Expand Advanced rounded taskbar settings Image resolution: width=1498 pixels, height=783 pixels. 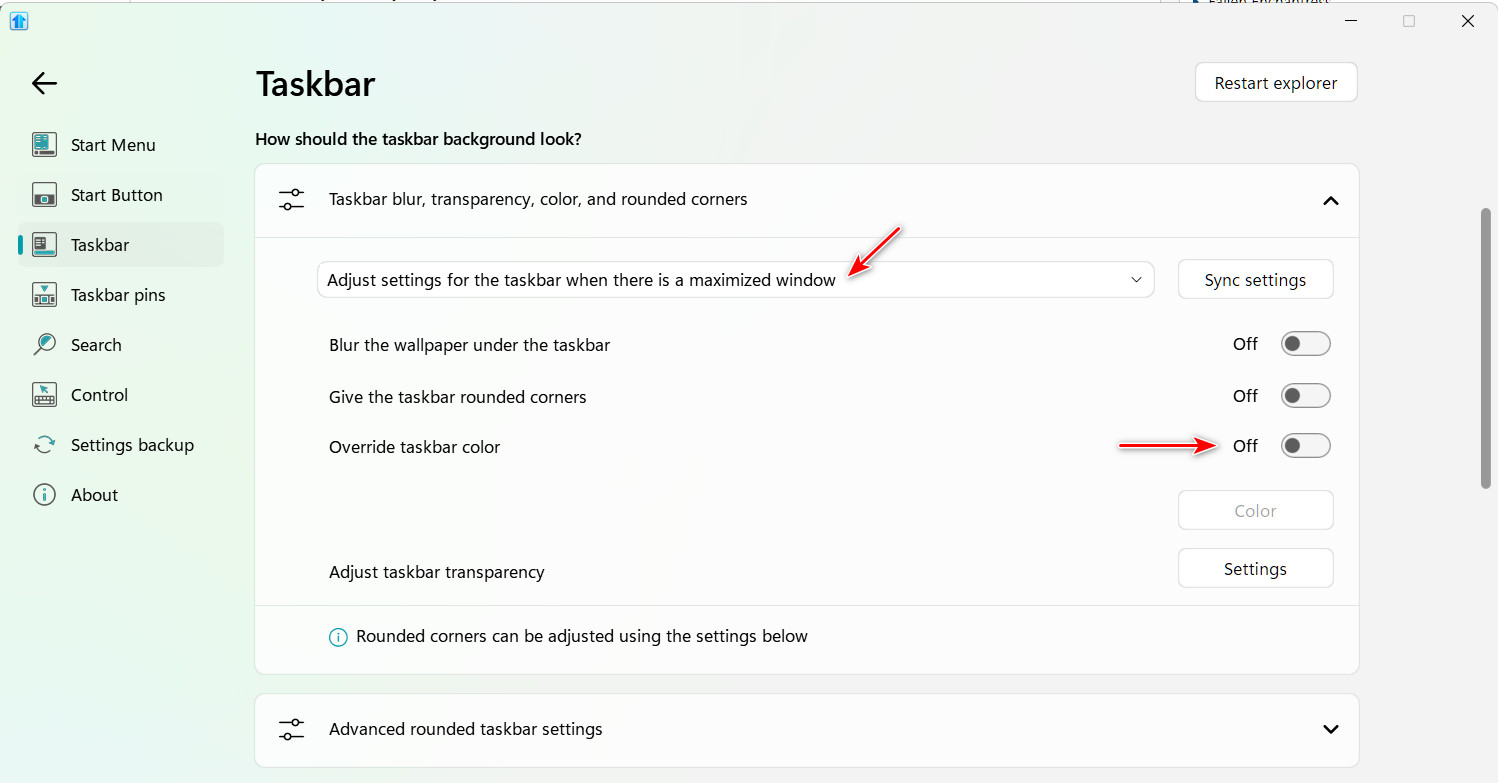(x=807, y=729)
